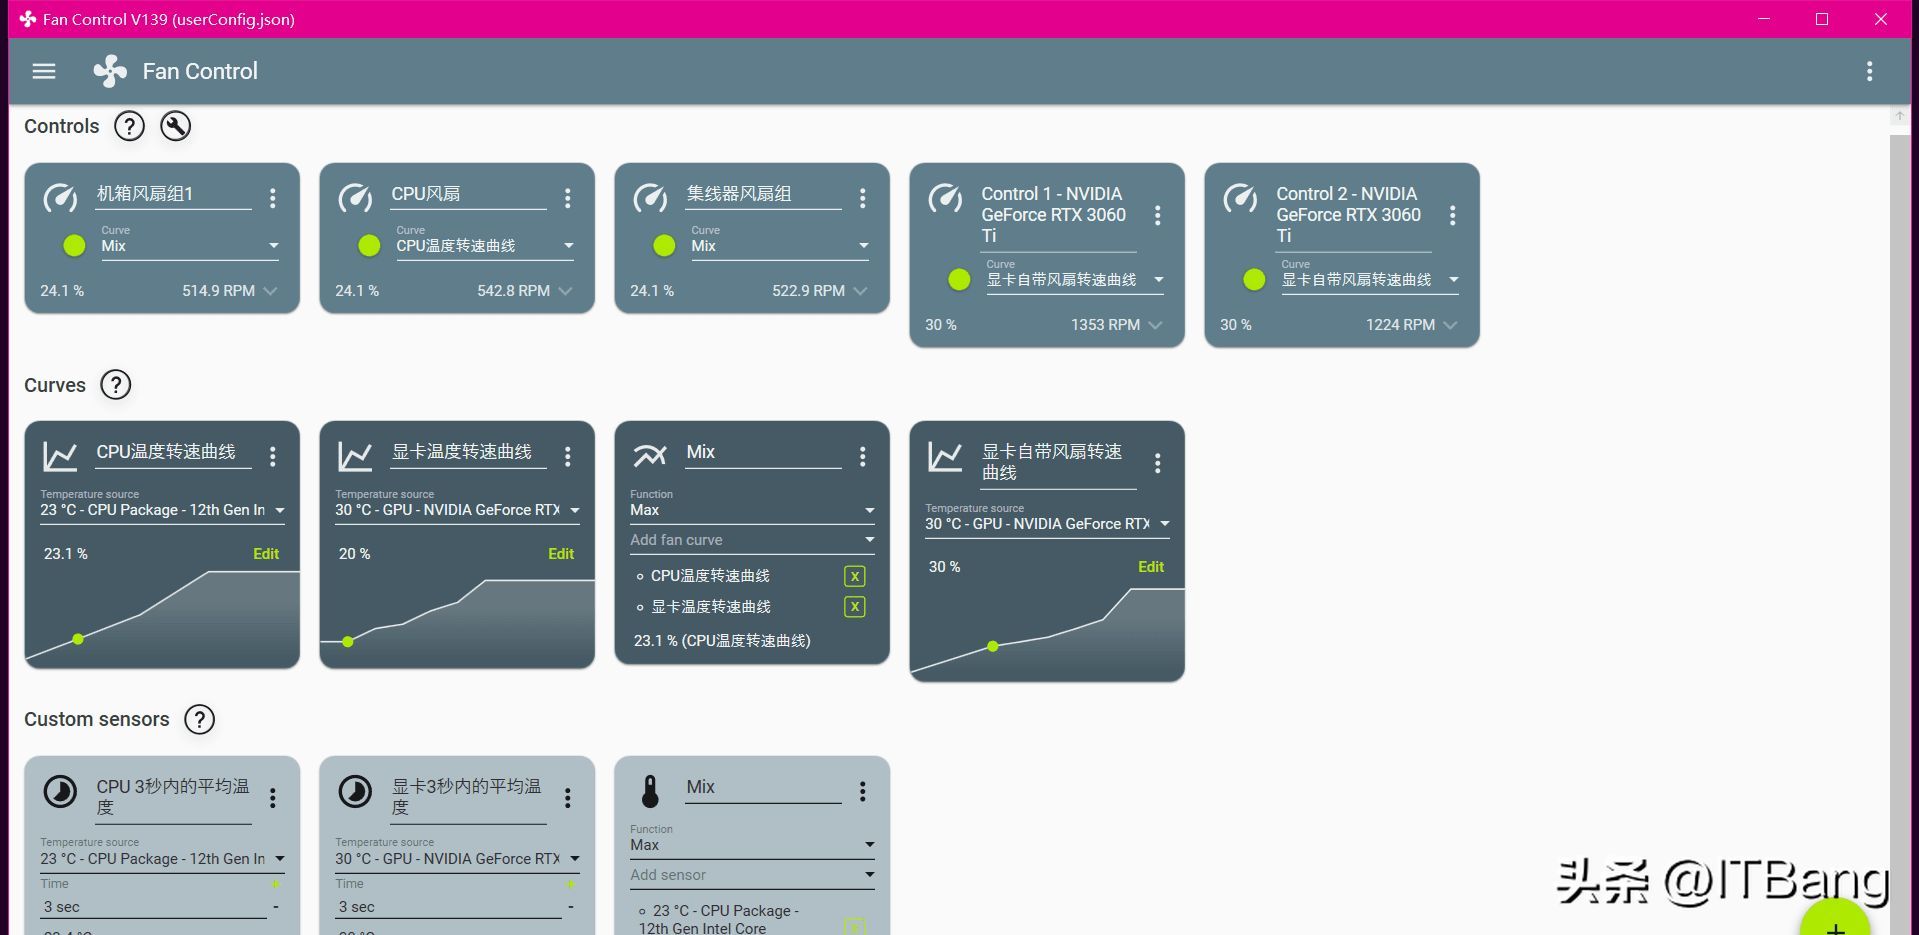Open Temperature source dropdown on CPU温度转速曲线
This screenshot has height=935, width=1919.
tap(162, 506)
